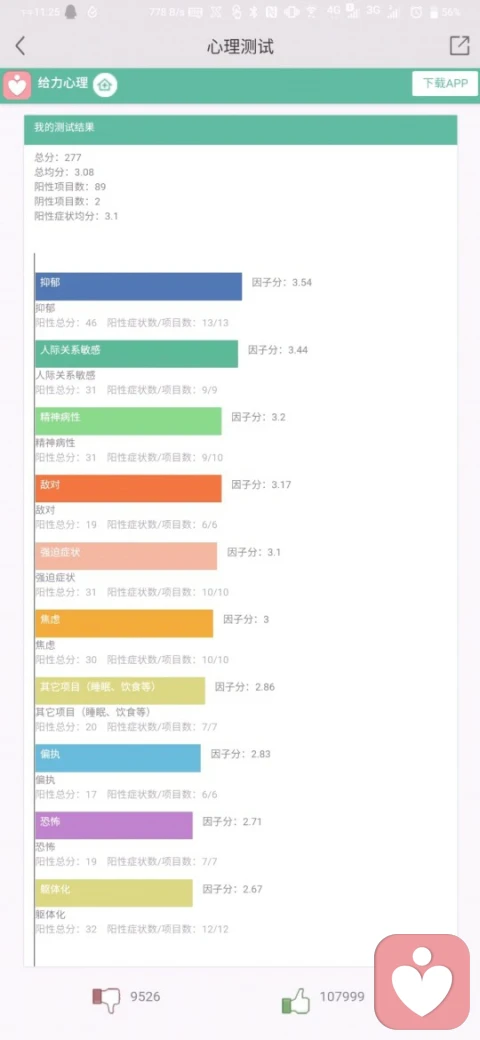
Task: Tap the thumbs down icon
Action: [106, 997]
